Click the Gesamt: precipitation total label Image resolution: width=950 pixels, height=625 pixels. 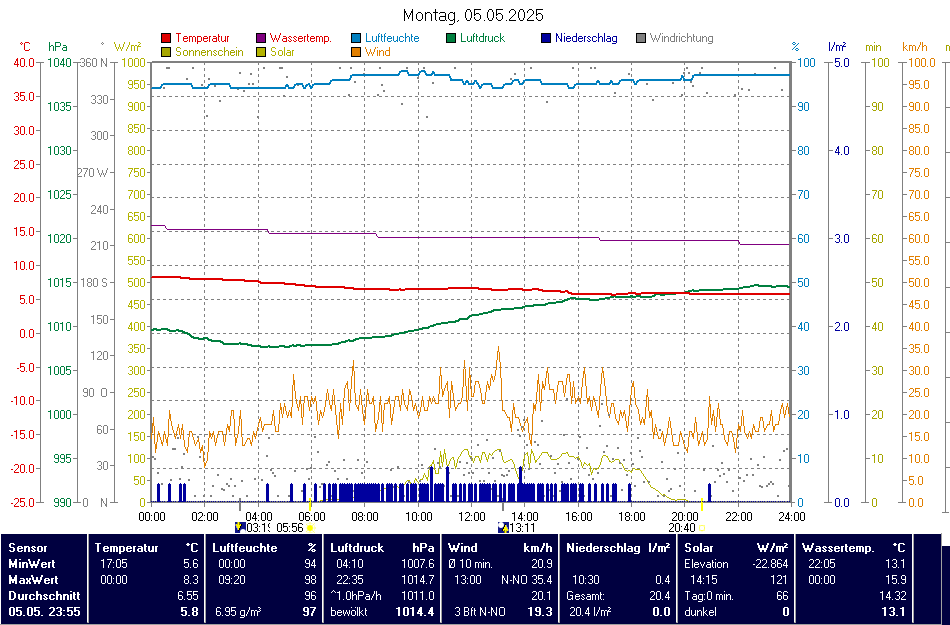coord(587,596)
